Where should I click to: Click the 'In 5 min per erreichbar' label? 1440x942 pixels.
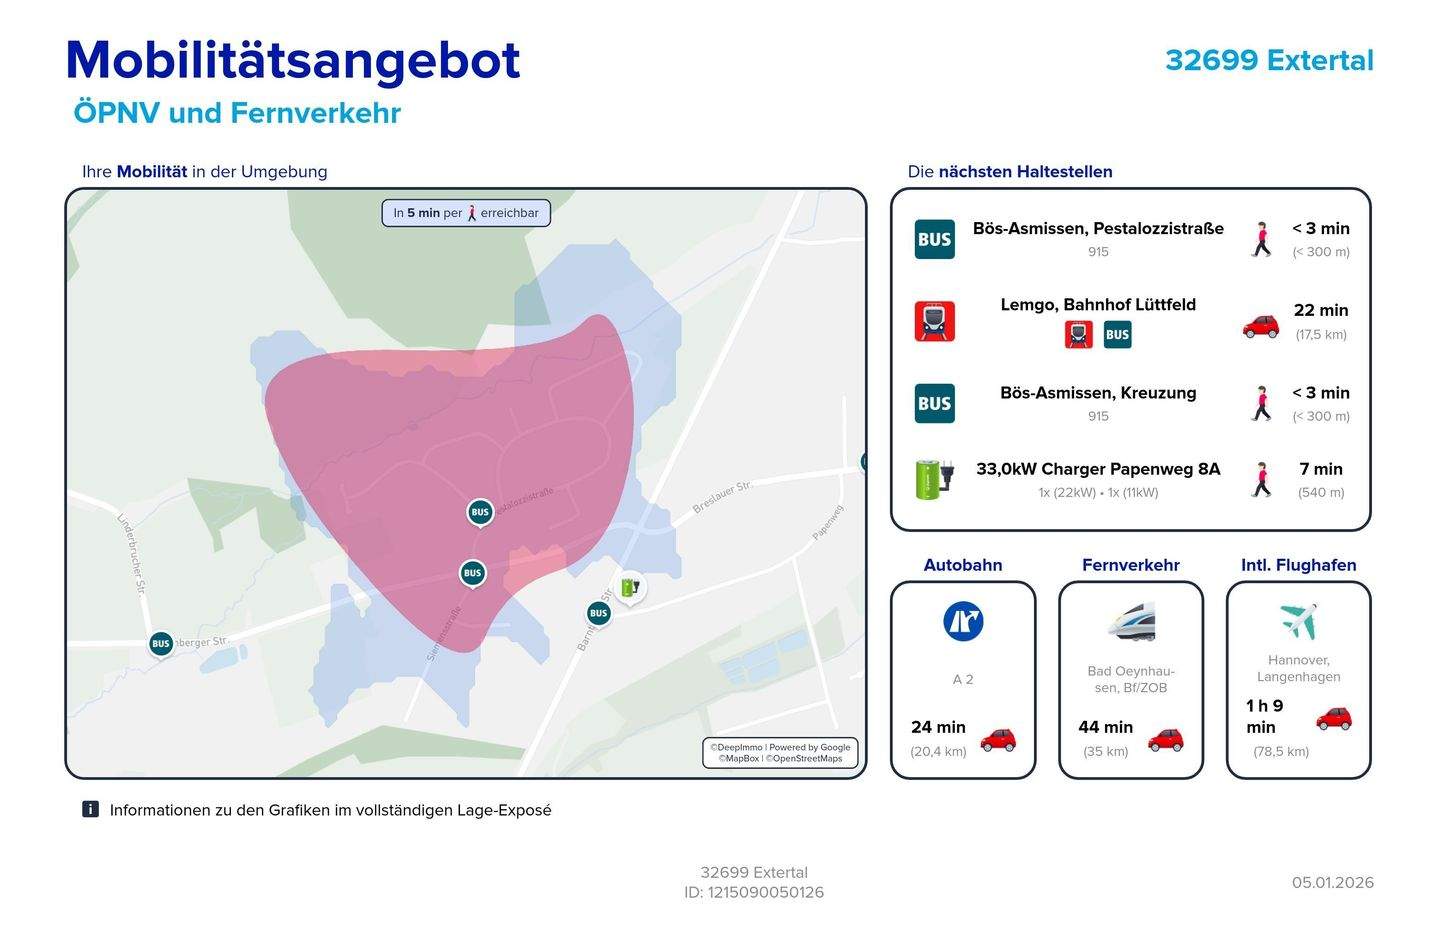point(466,213)
